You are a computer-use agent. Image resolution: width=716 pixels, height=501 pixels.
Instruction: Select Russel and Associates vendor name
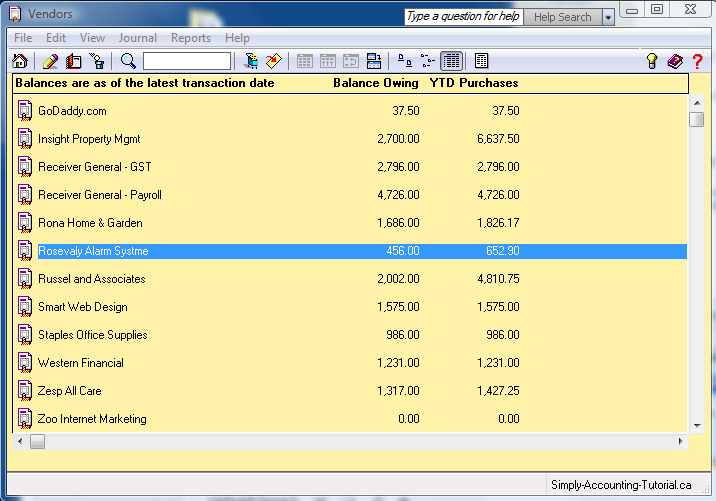92,279
